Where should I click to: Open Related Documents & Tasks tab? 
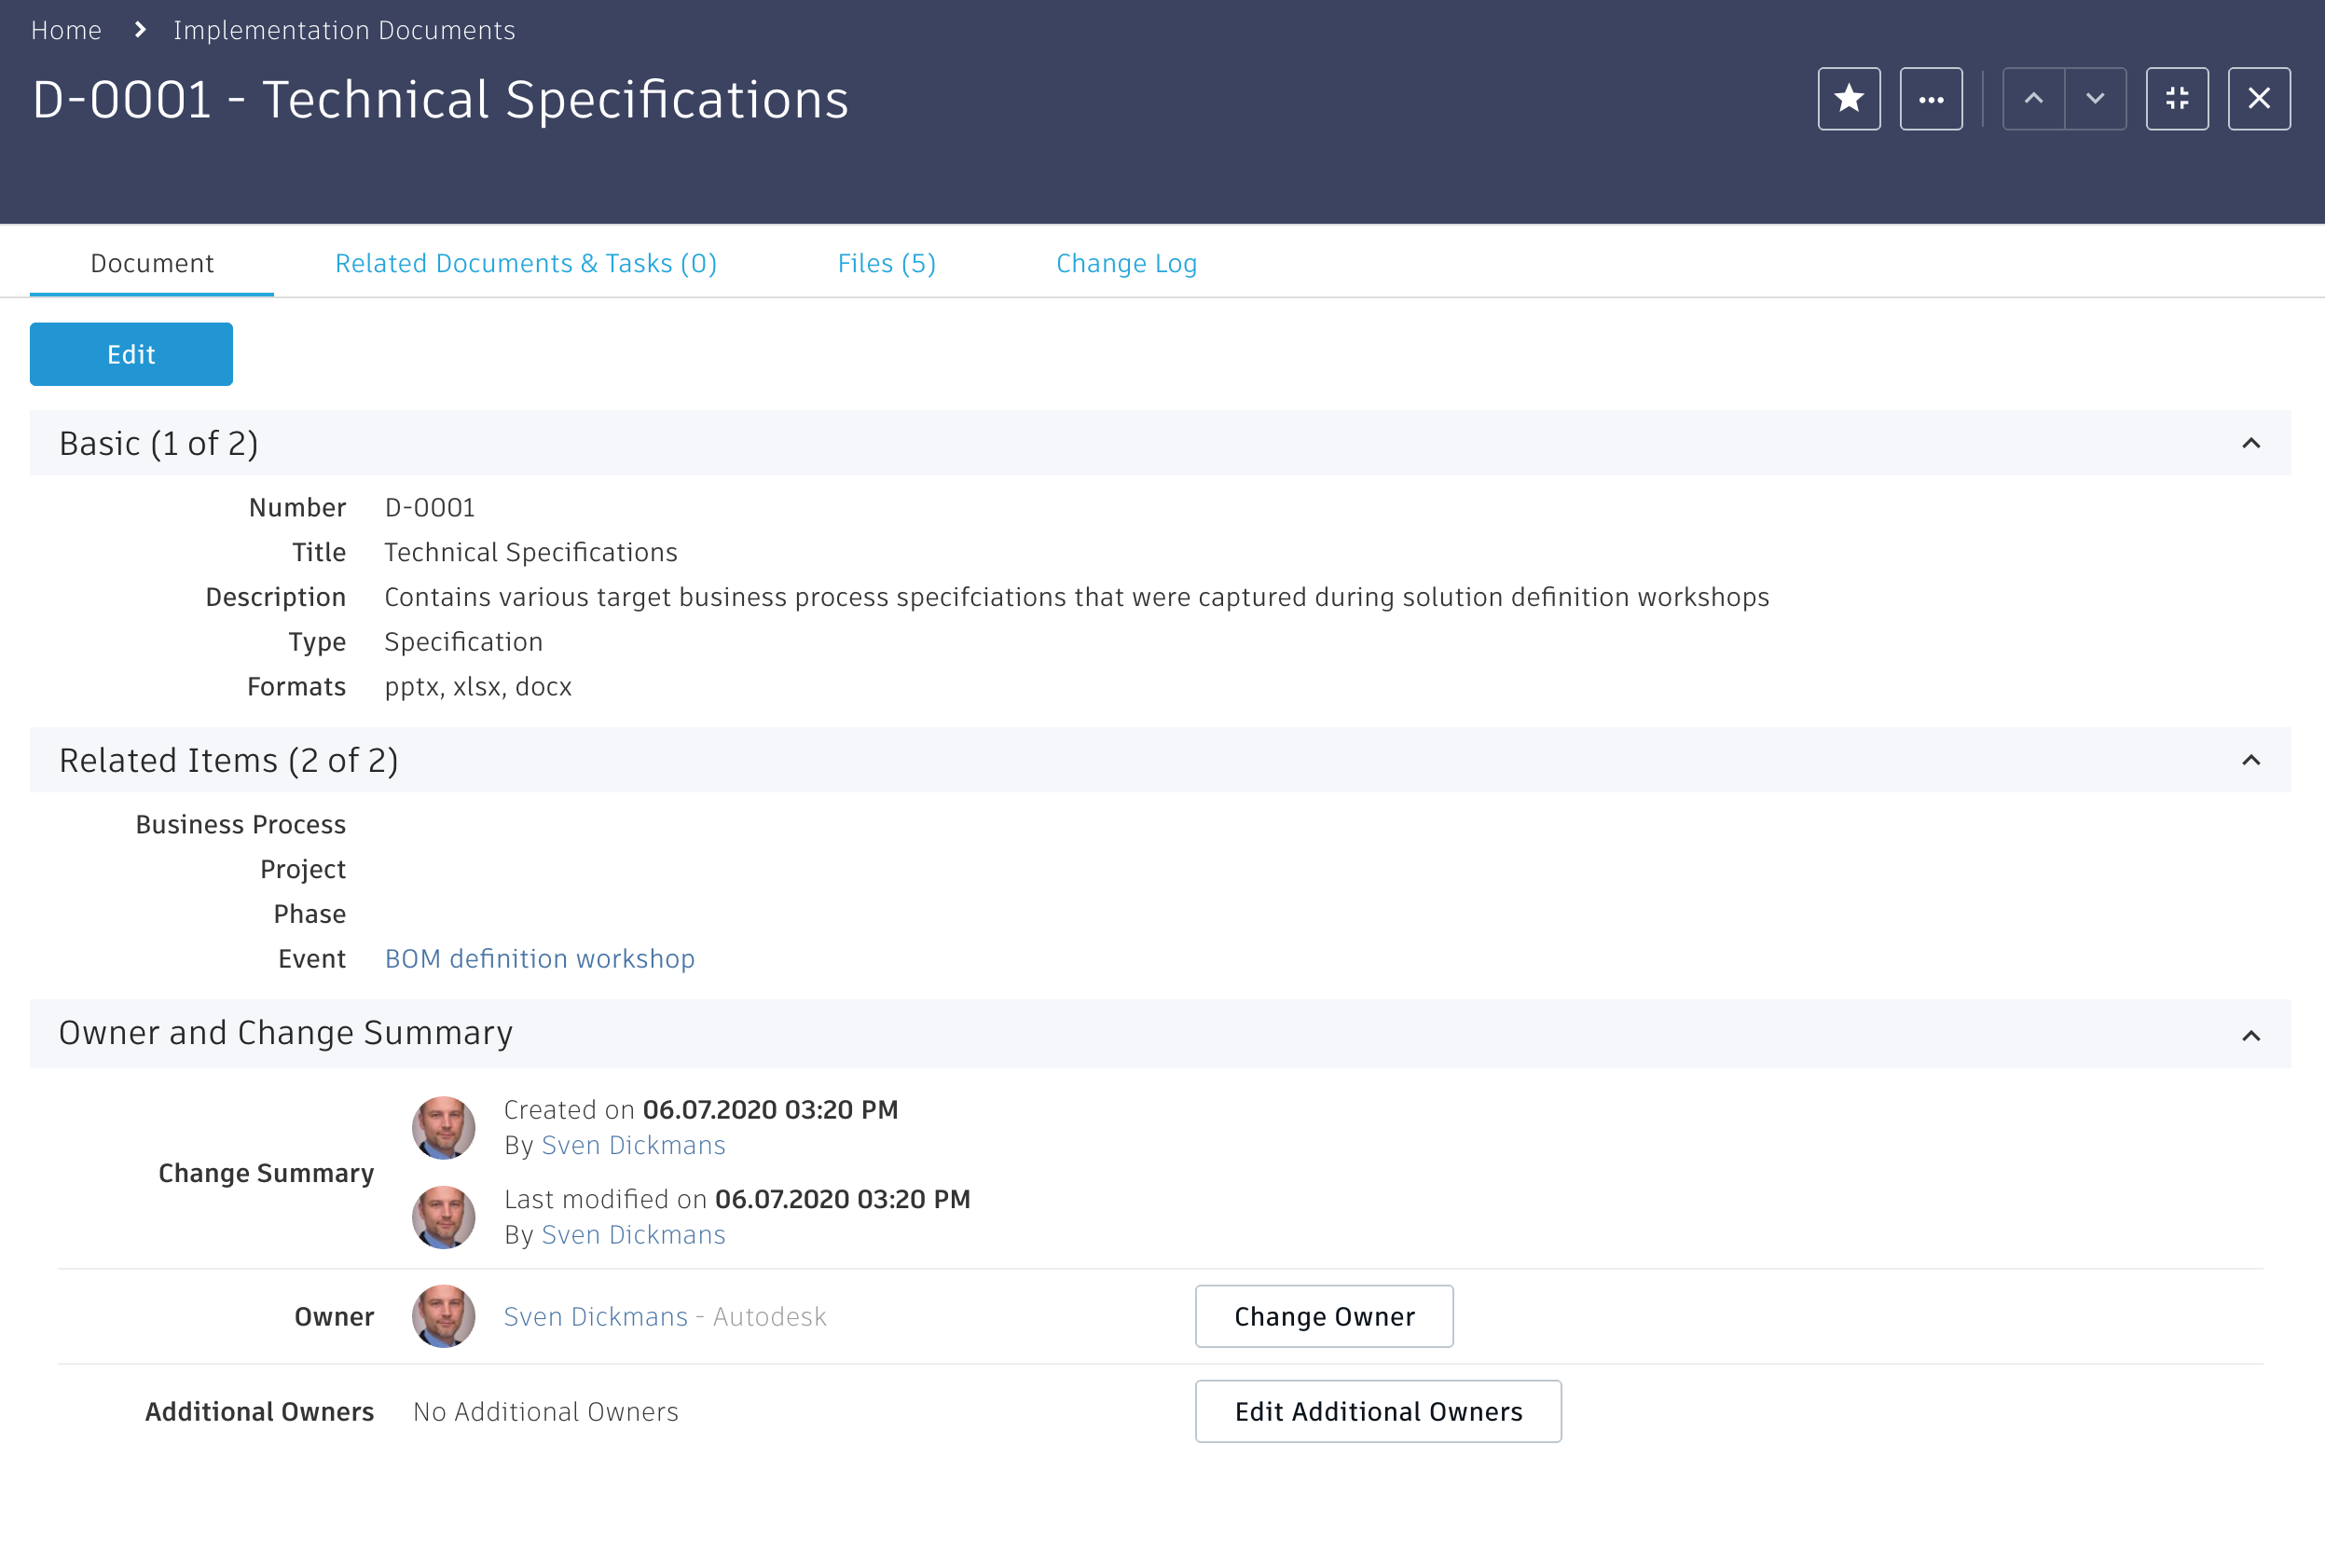(525, 263)
